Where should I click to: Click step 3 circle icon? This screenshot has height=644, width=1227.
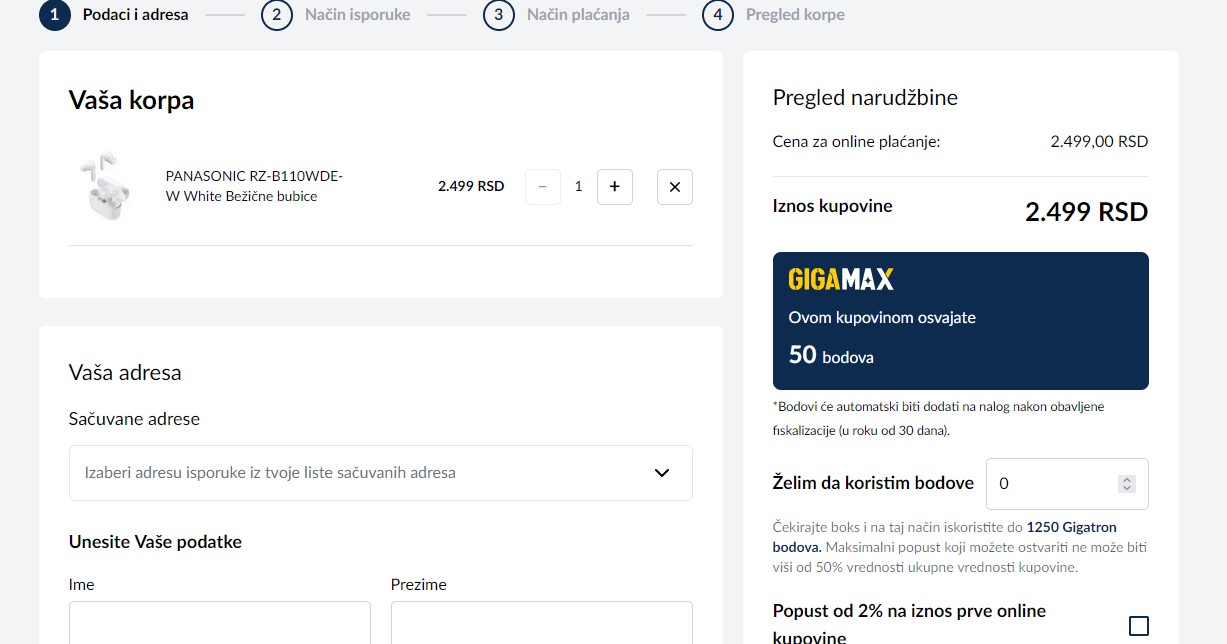[499, 15]
